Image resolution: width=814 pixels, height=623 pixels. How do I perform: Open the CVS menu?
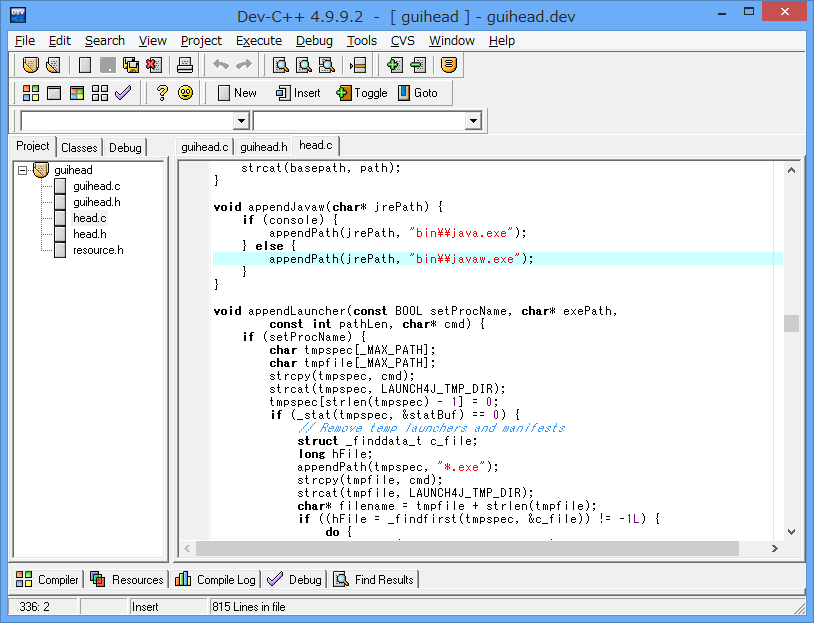coord(403,40)
